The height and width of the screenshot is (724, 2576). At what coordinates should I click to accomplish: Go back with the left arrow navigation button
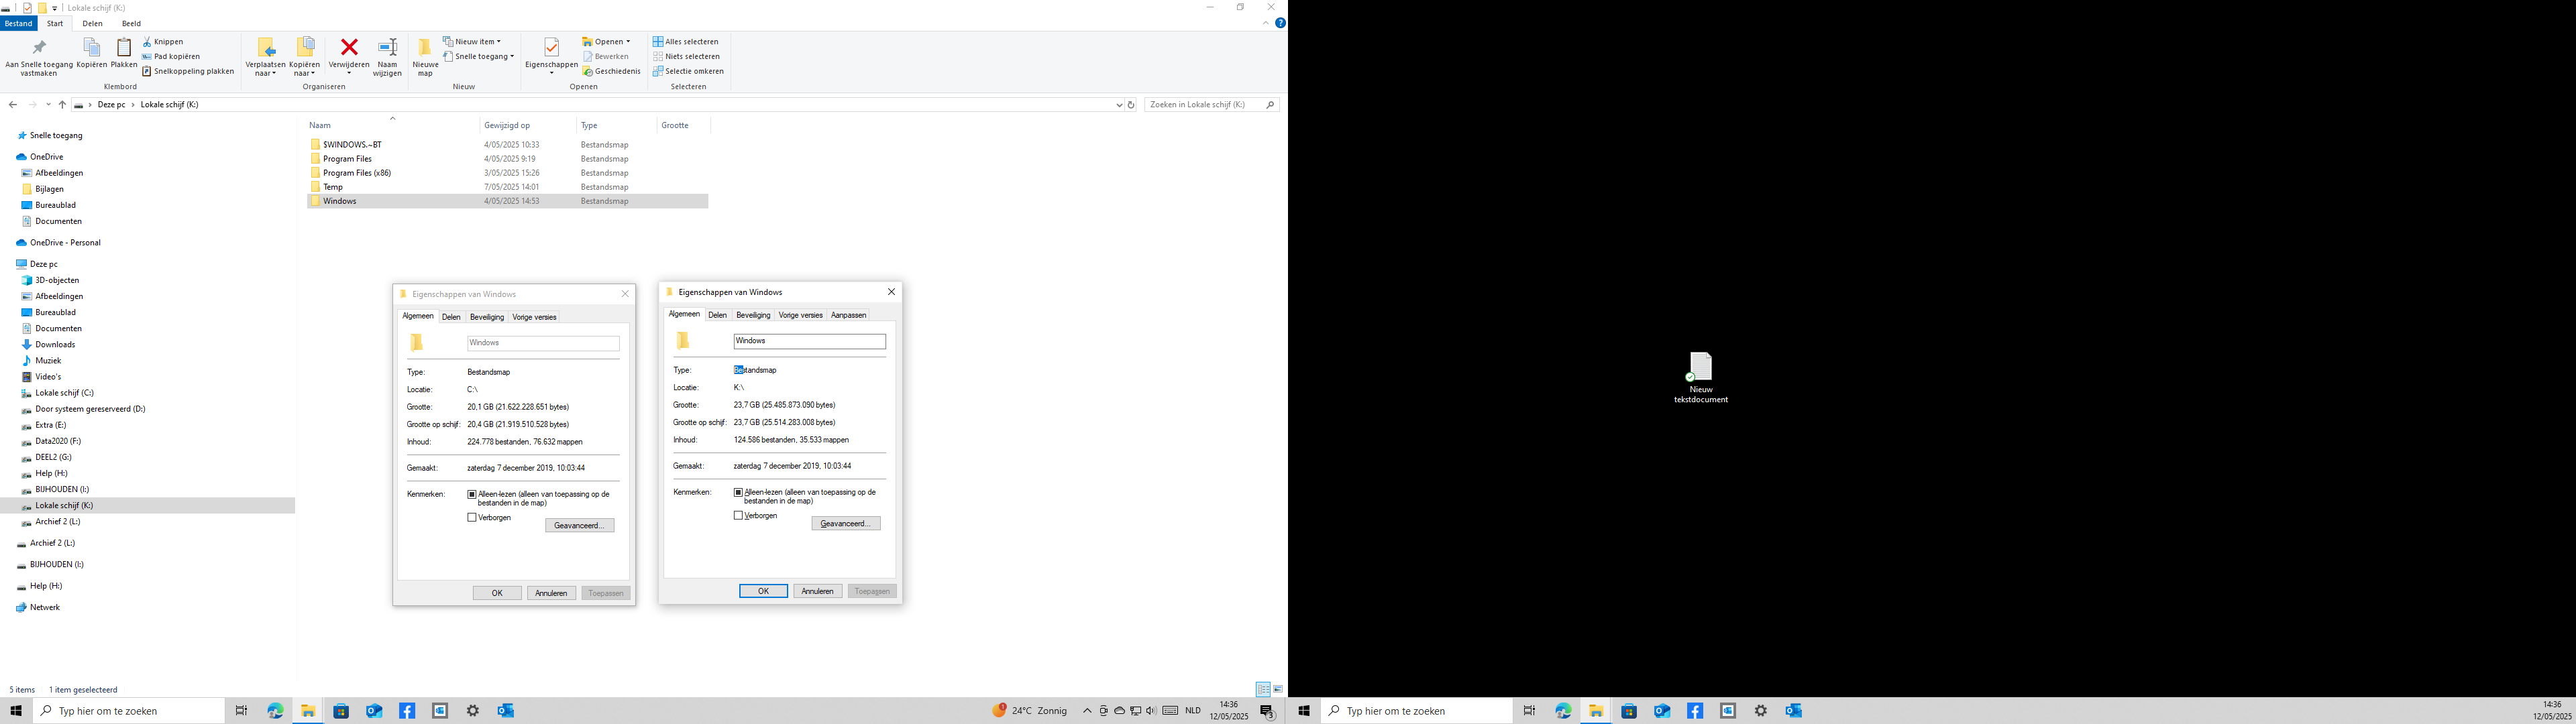(x=12, y=104)
